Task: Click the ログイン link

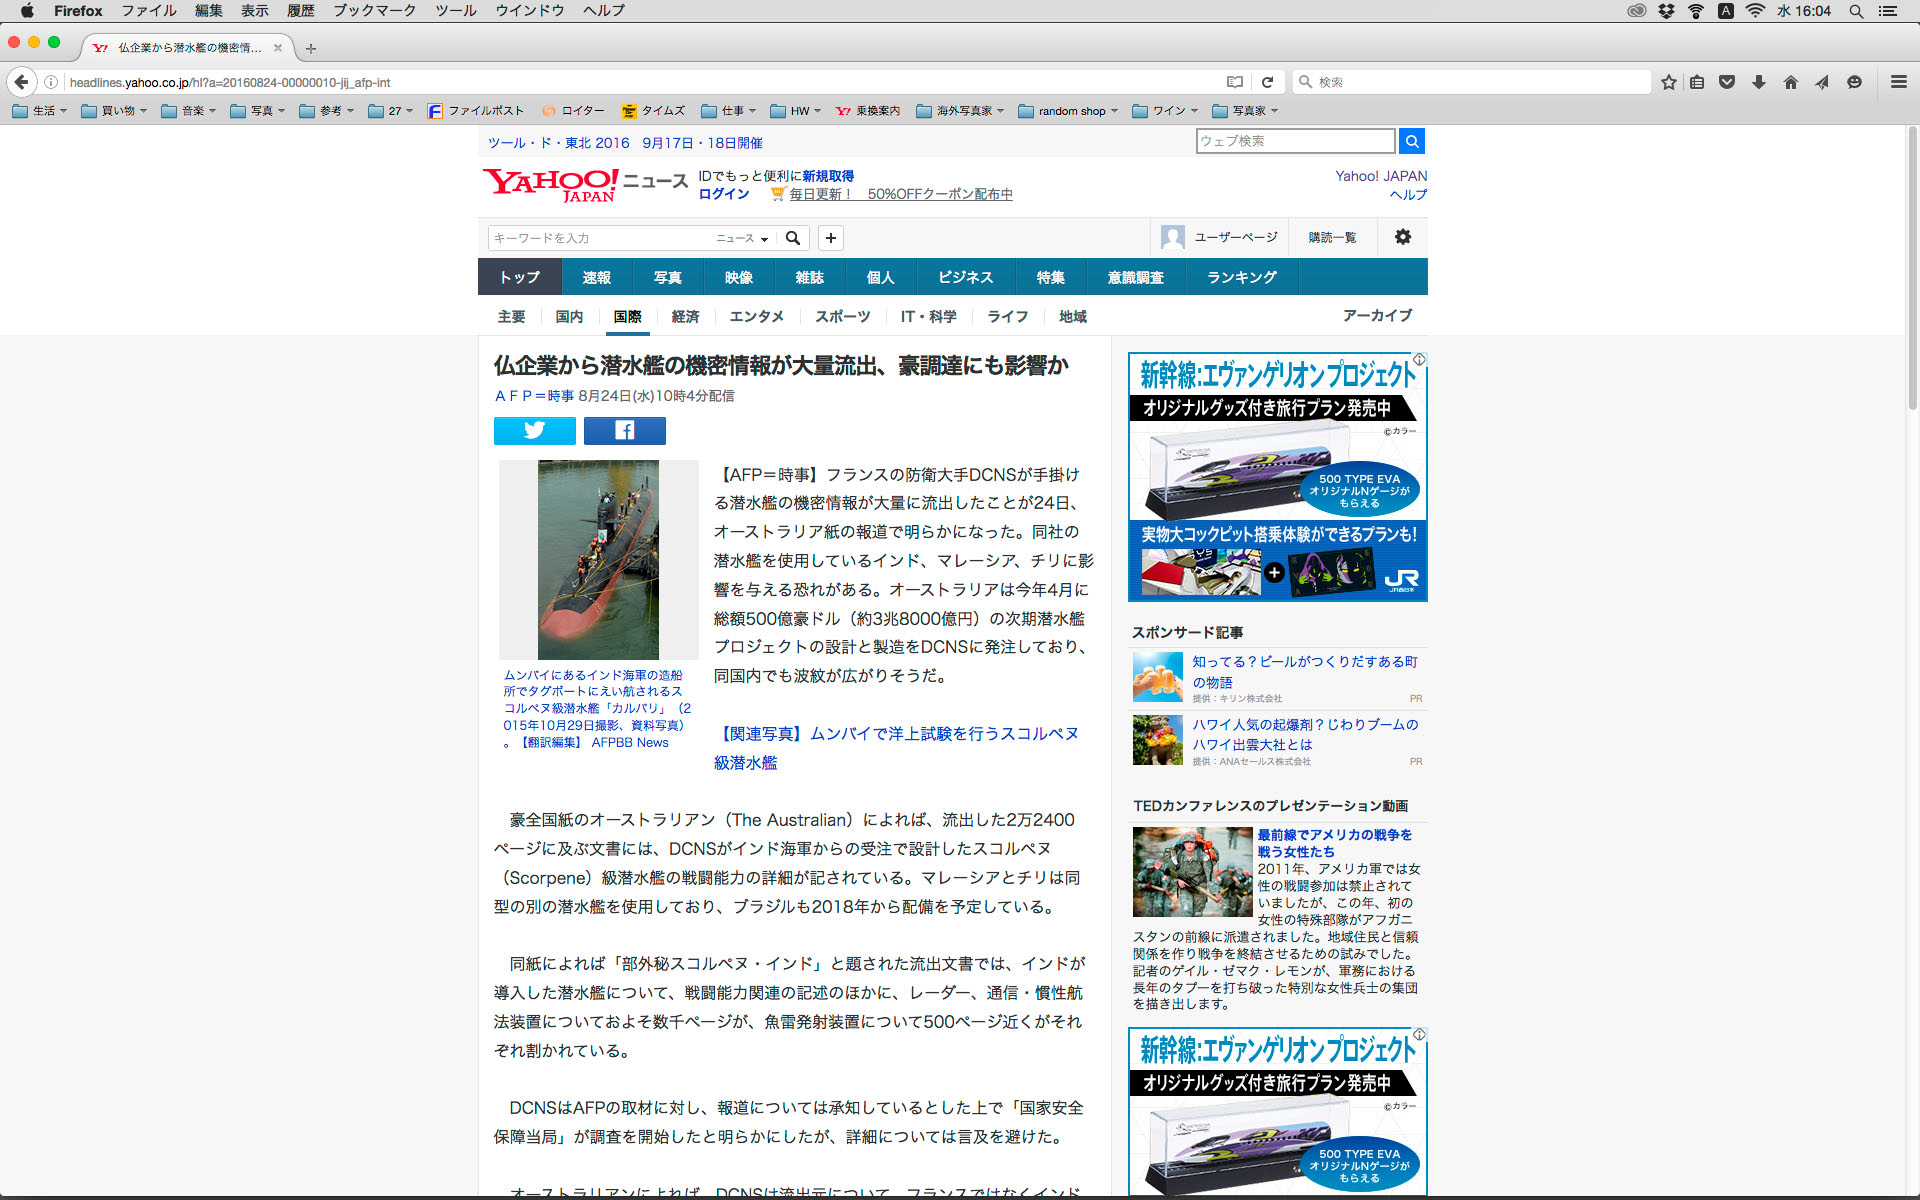Action: pos(724,194)
